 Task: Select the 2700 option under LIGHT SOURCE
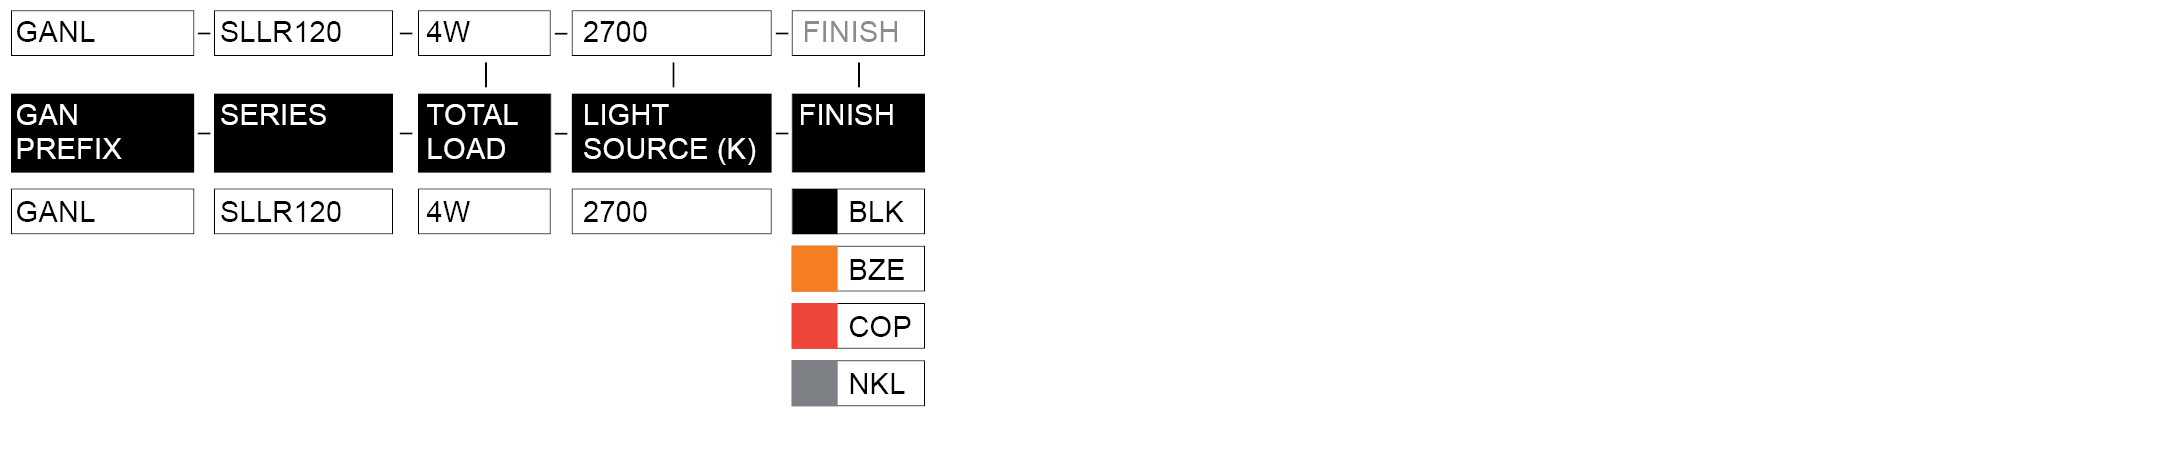671,212
